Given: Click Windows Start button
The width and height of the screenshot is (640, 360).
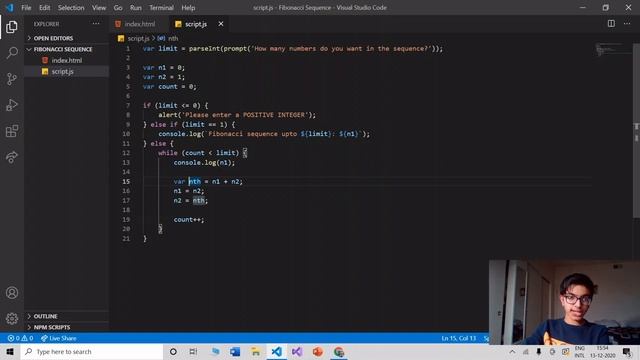Looking at the screenshot, I should coord(10,352).
